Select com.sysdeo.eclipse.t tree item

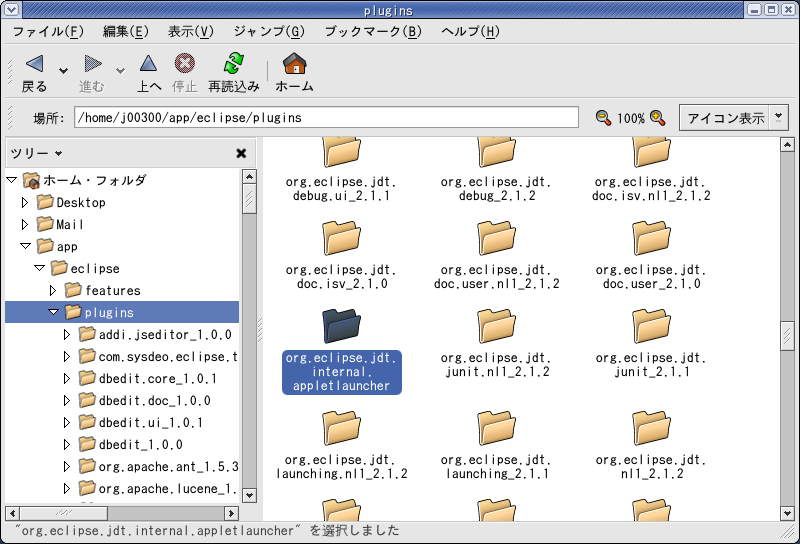click(x=168, y=356)
